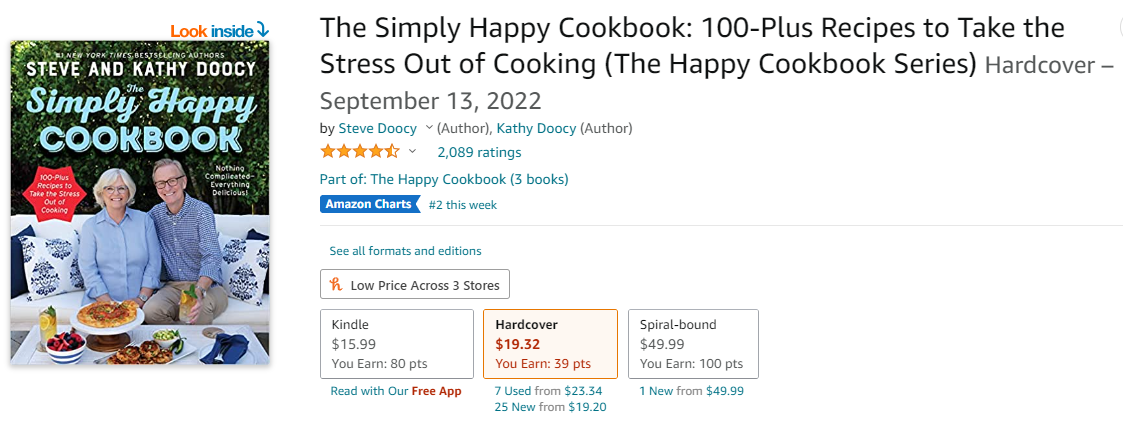This screenshot has width=1123, height=430.
Task: Expand the star rating breakdown chevron
Action: point(412,152)
